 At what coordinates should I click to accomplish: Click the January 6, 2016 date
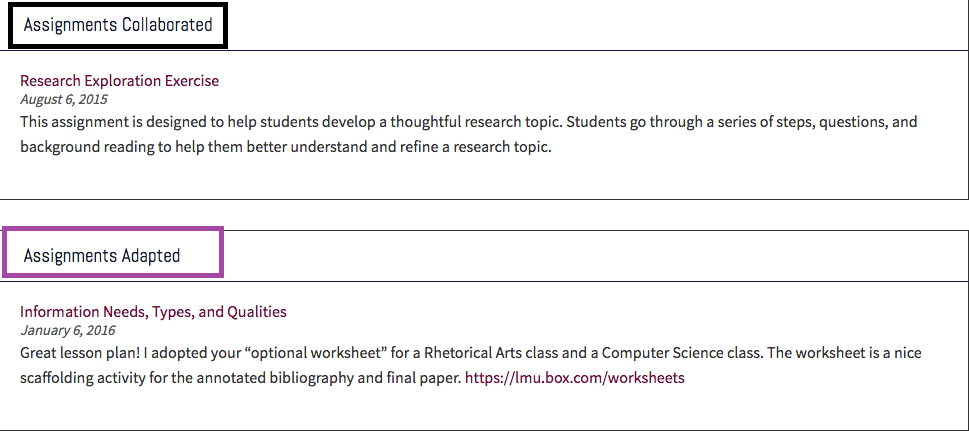click(x=68, y=330)
